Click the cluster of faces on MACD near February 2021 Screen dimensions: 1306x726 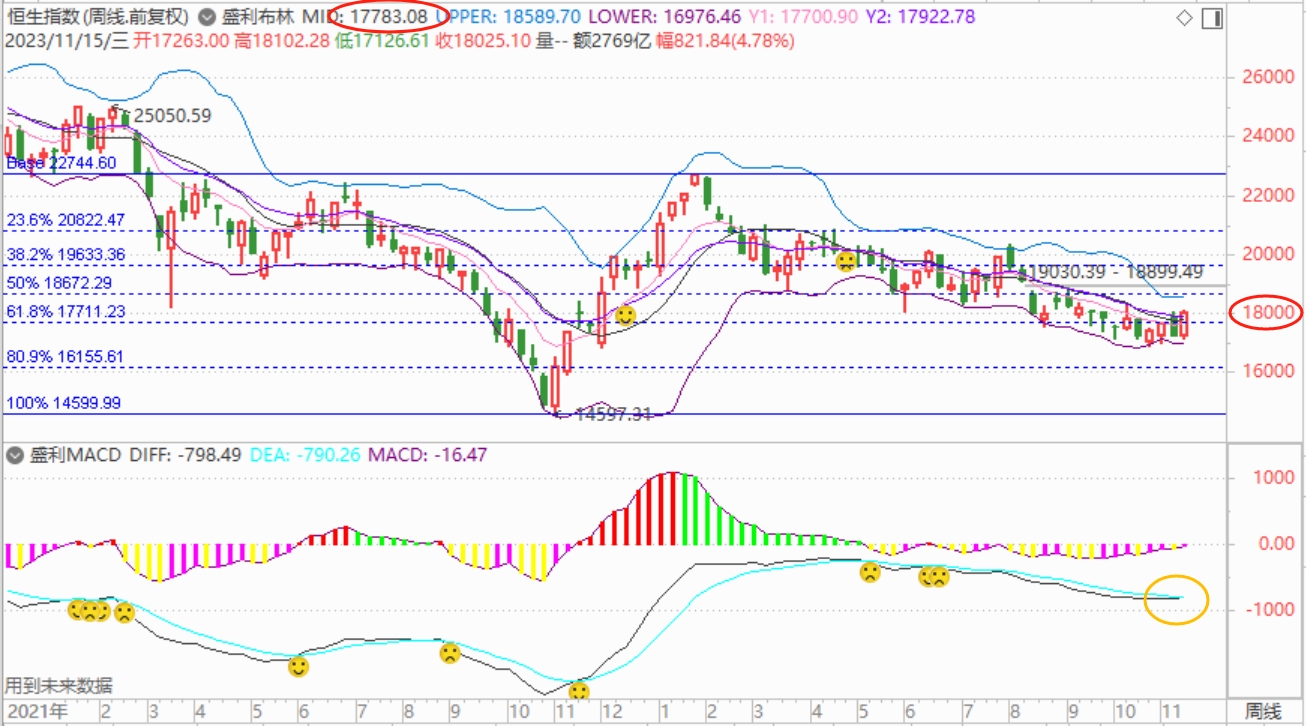click(89, 610)
